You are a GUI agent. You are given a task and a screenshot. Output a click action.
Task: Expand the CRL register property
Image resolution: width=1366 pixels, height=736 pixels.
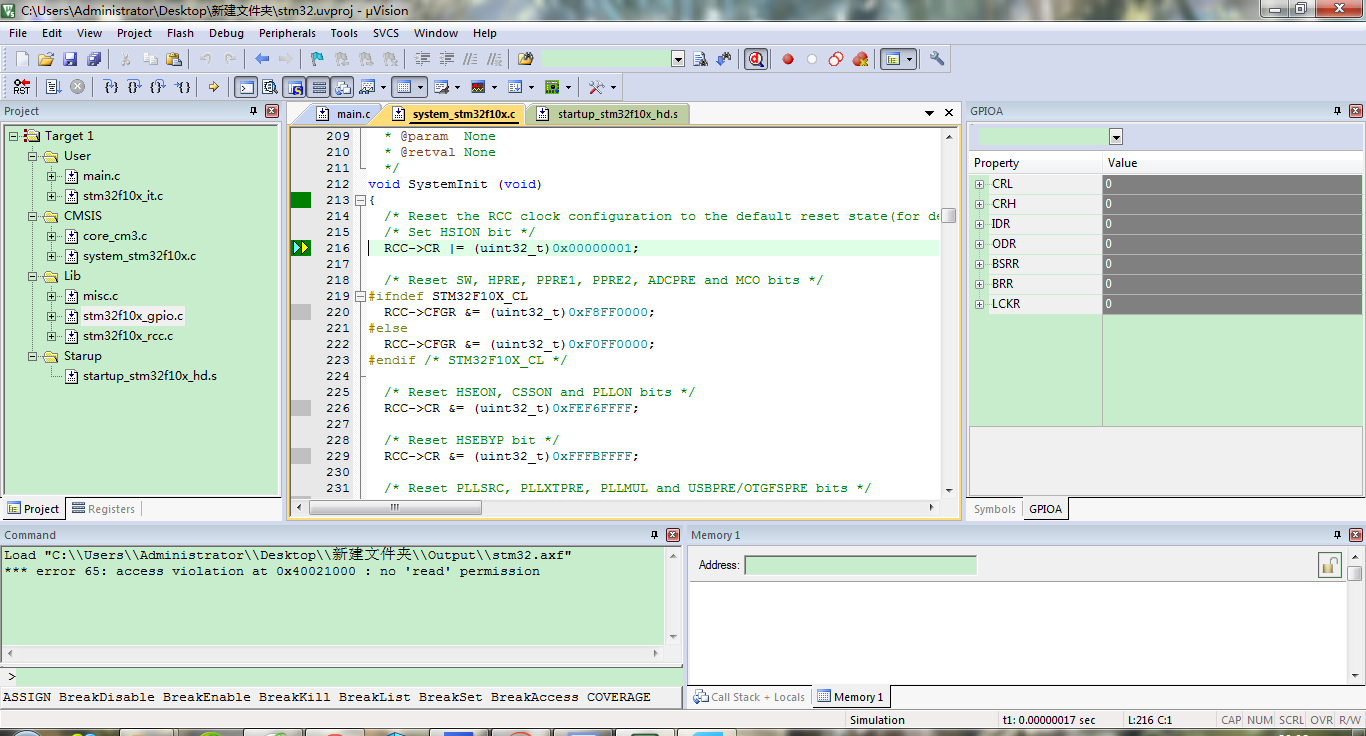(980, 184)
